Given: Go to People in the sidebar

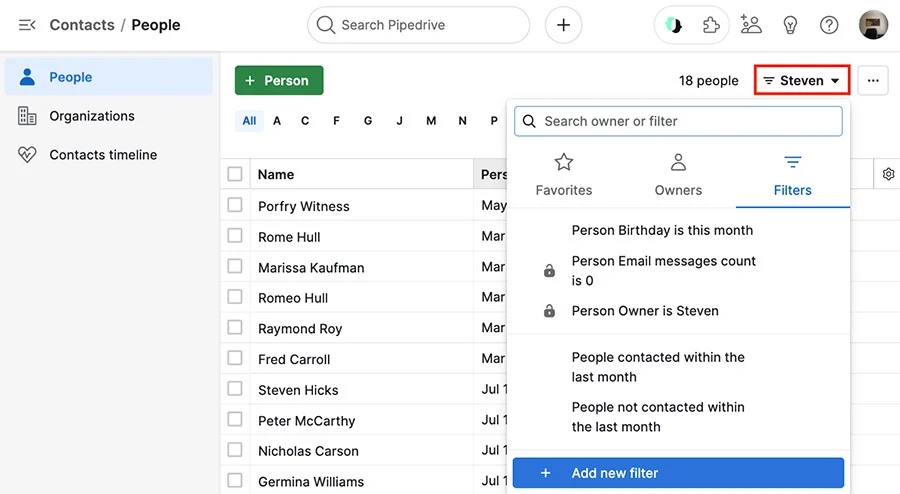Looking at the screenshot, I should pos(109,77).
